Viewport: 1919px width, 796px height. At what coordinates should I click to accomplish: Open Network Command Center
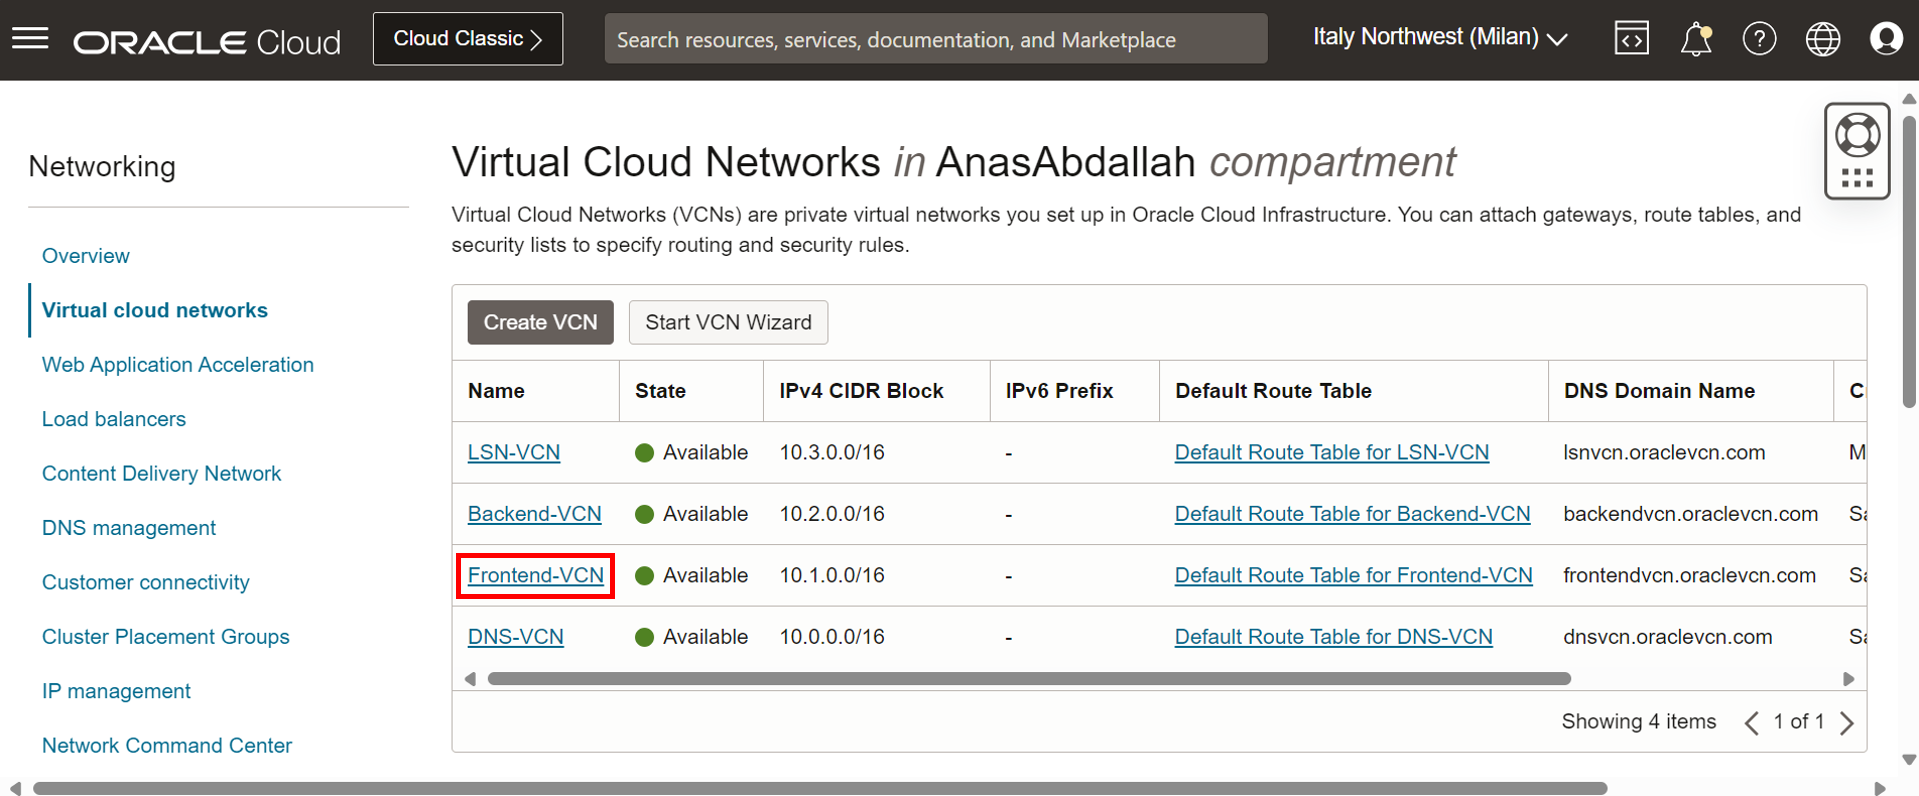(x=167, y=746)
